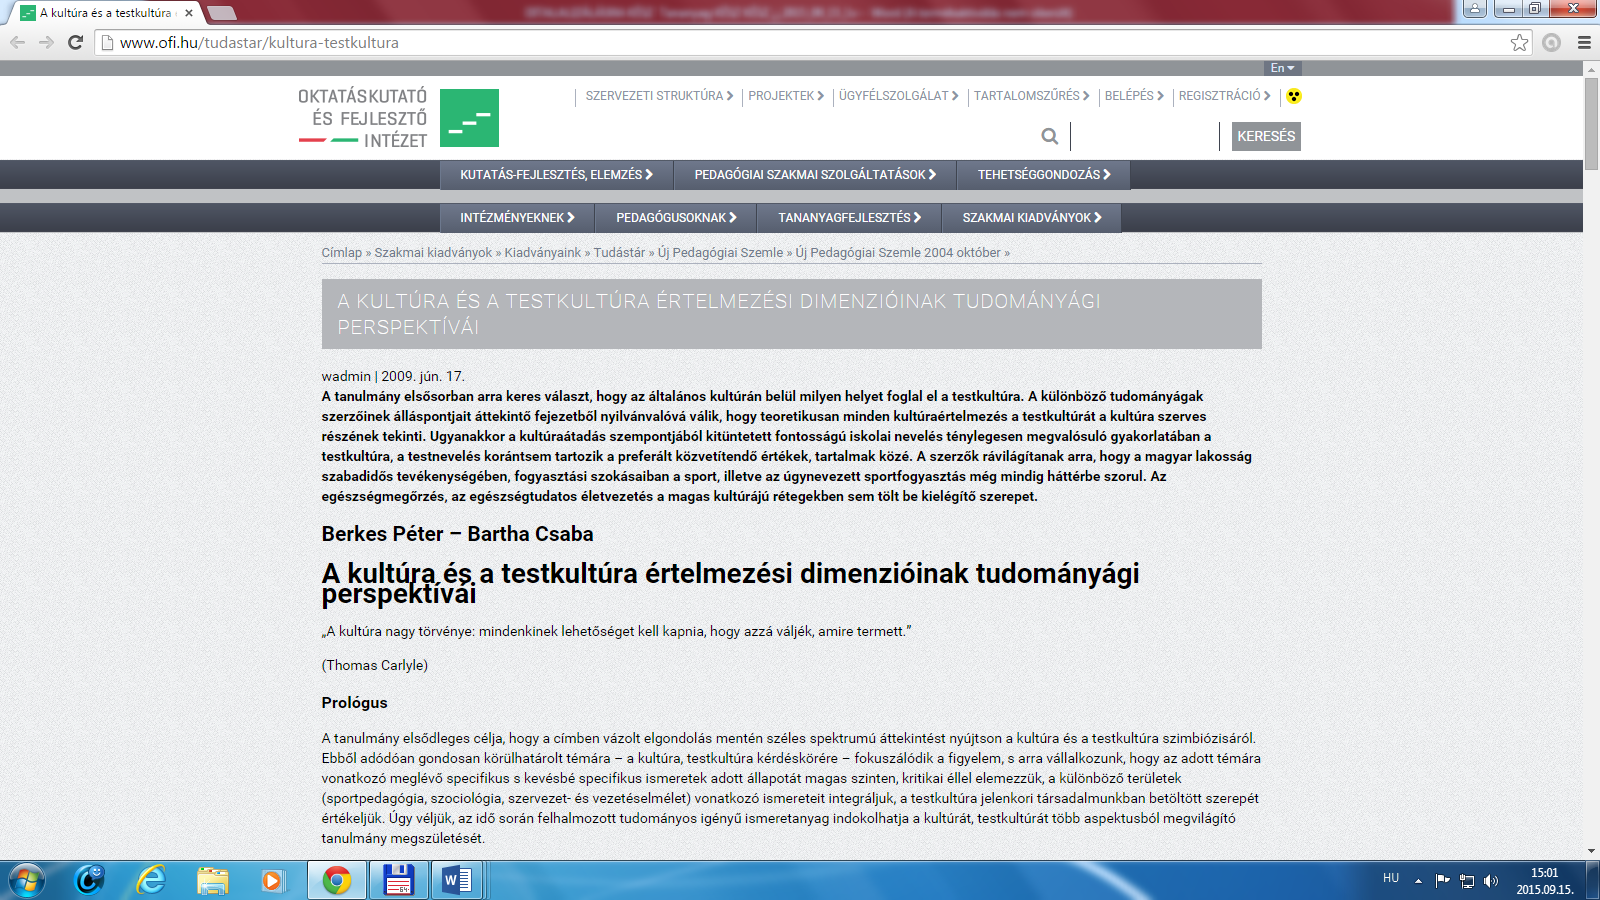The height and width of the screenshot is (900, 1600).
Task: Open the Windows Start button
Action: 27,880
